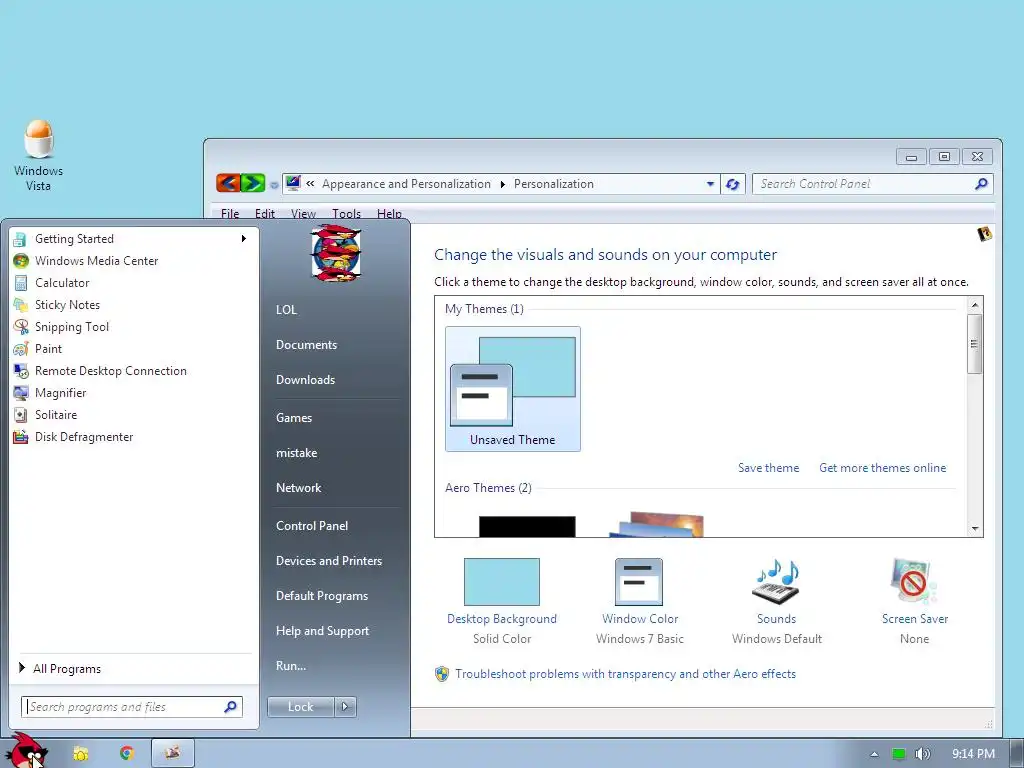Image resolution: width=1024 pixels, height=768 pixels.
Task: Open Solitaire icon in Start menu
Action: tap(21, 415)
